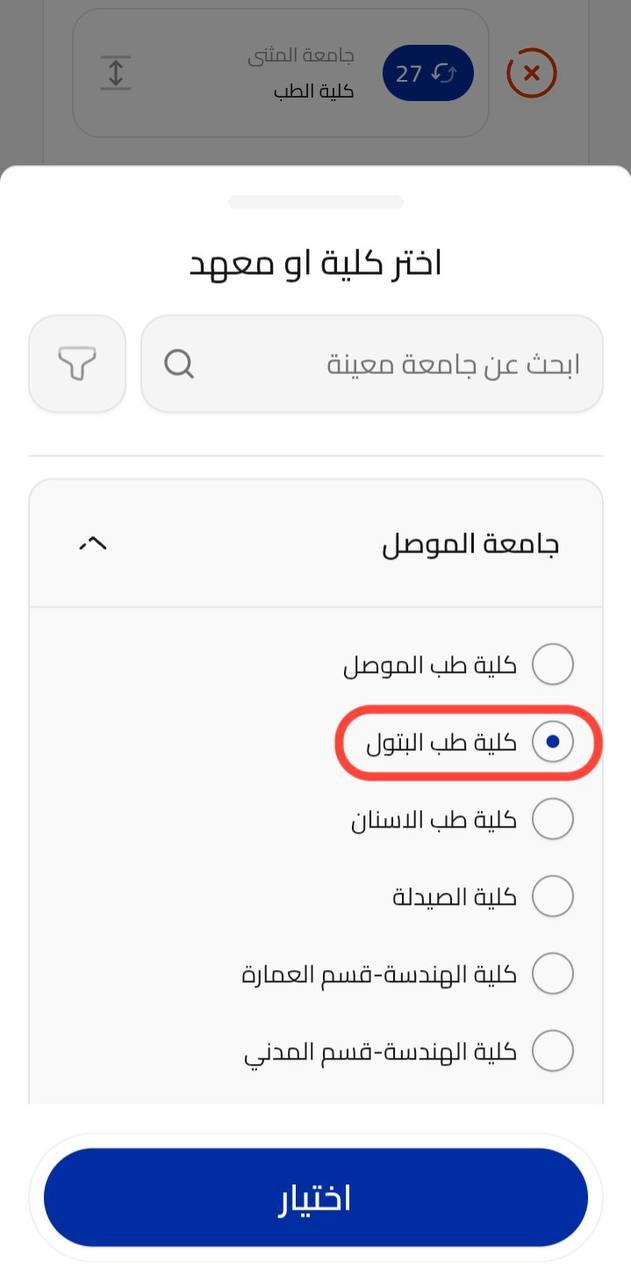Select the كلية طب الموصل radio button
631x1280 pixels.
click(x=553, y=664)
